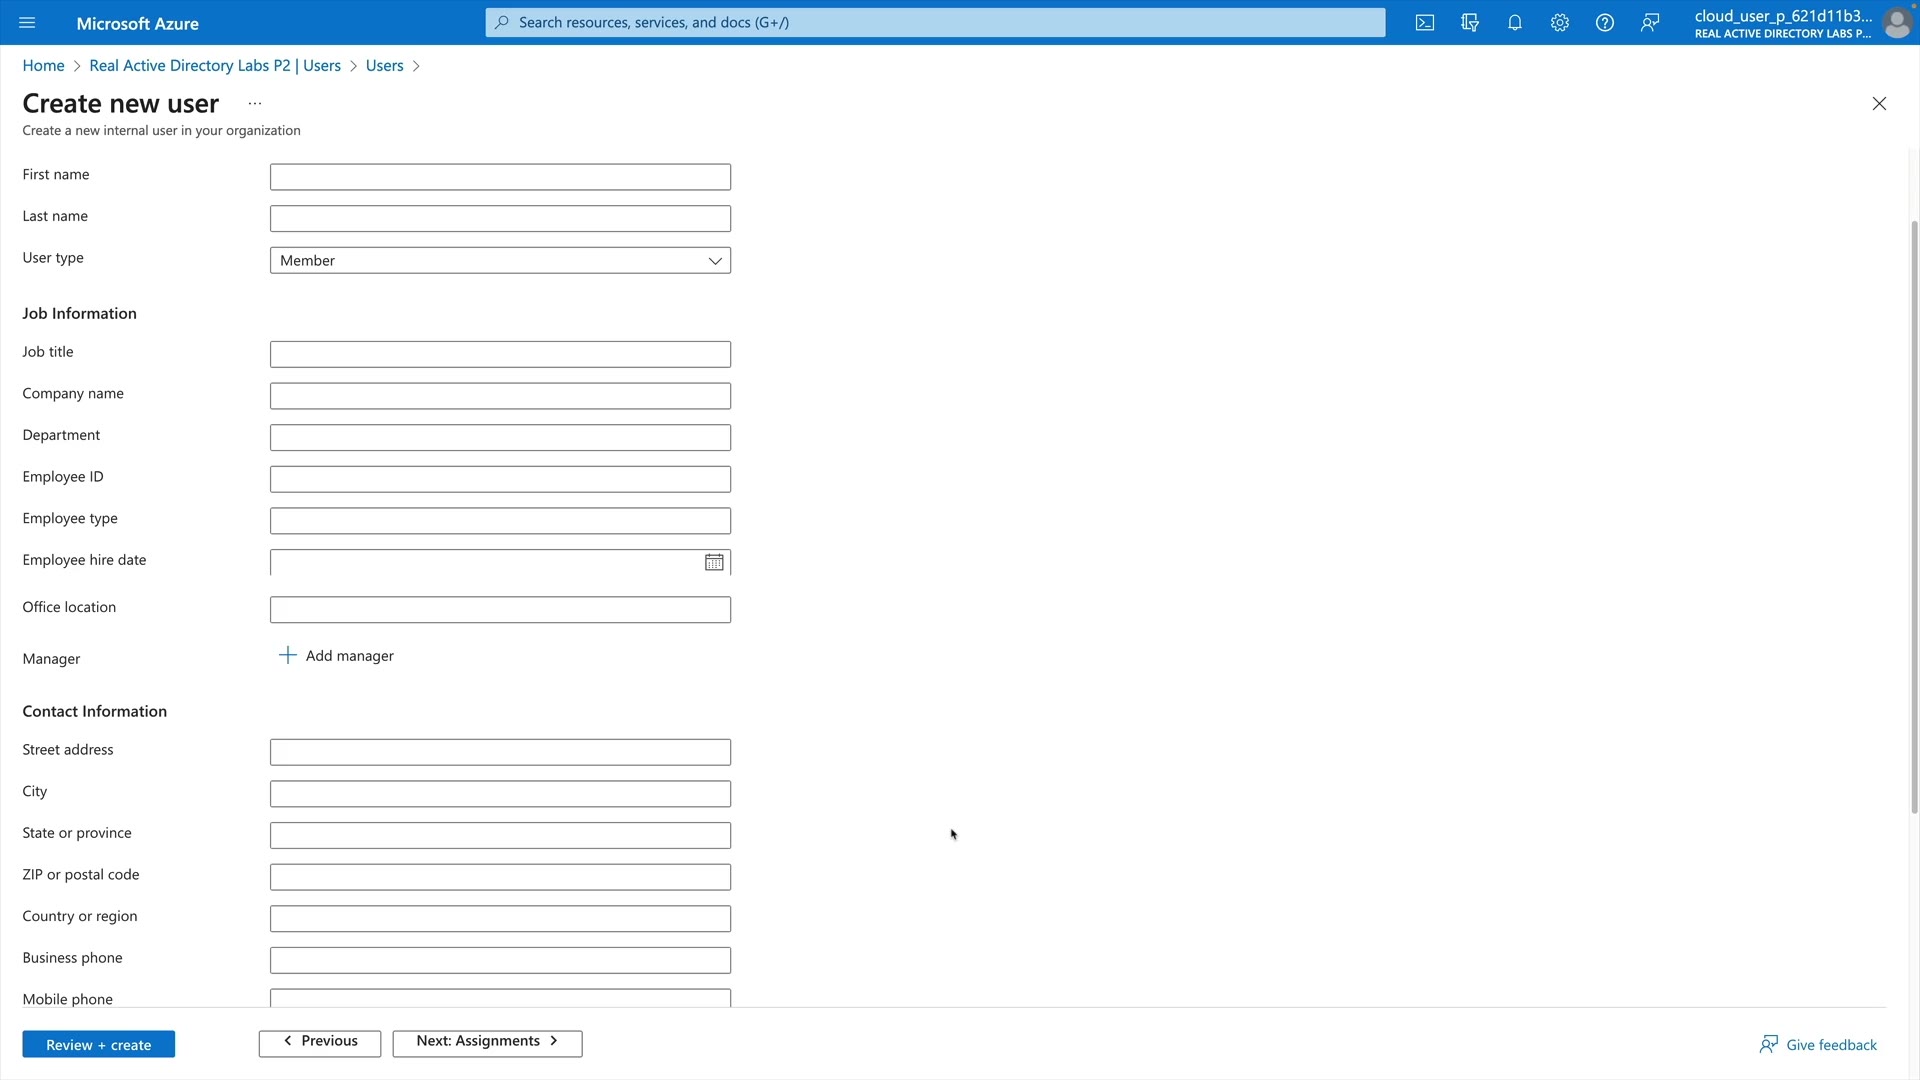Click the Review + create button
Screen dimensions: 1920x1080
point(98,1045)
